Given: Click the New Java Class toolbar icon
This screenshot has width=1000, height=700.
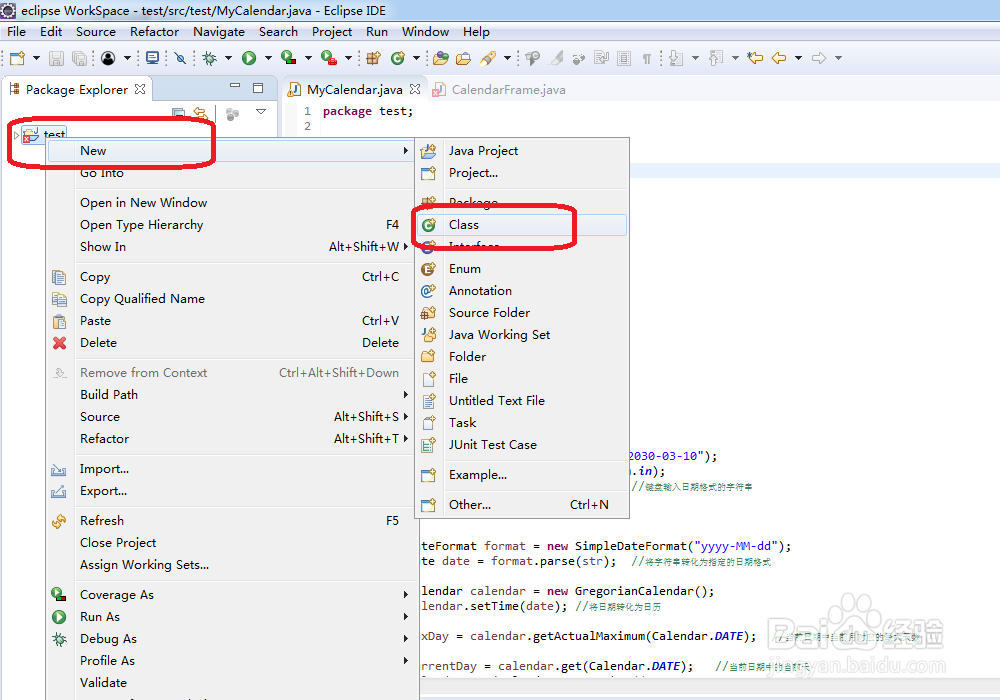Looking at the screenshot, I should click(398, 58).
